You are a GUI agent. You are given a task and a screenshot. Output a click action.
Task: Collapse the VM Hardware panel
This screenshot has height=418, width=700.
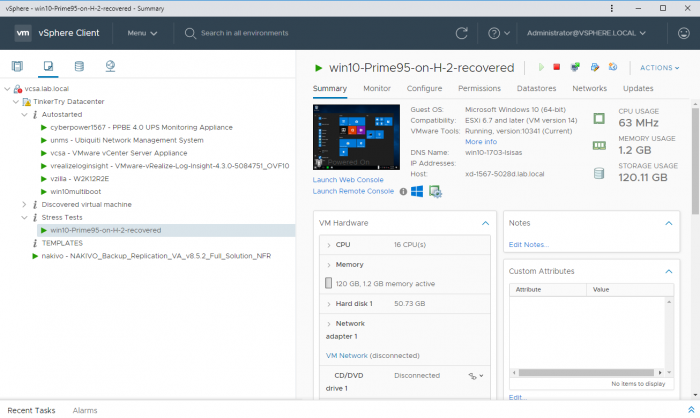point(485,223)
